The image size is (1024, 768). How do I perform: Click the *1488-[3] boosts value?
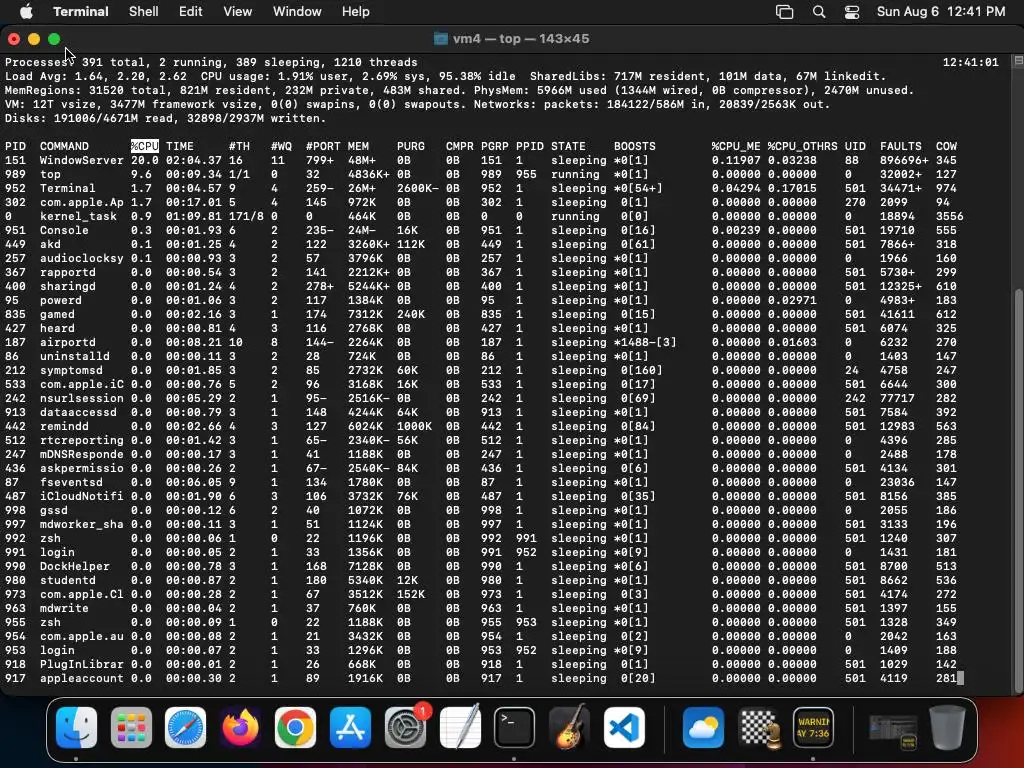645,342
